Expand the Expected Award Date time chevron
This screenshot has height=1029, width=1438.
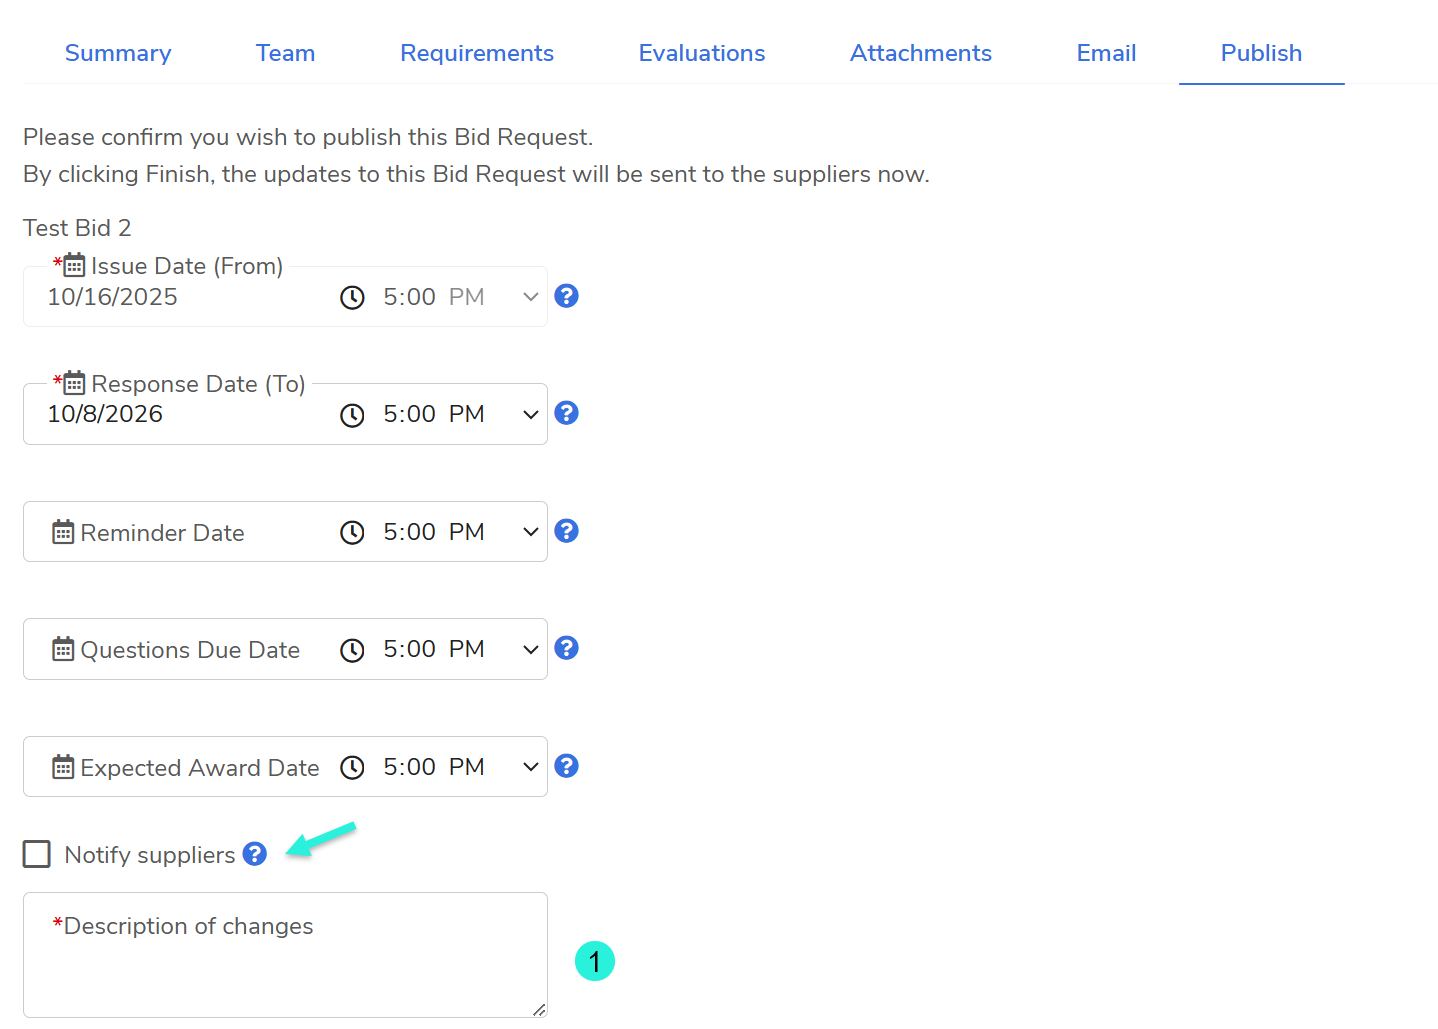click(530, 767)
